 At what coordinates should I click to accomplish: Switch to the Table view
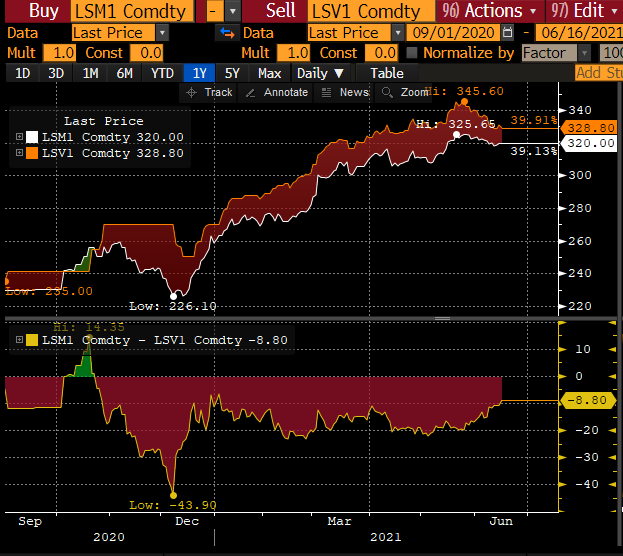click(x=387, y=73)
